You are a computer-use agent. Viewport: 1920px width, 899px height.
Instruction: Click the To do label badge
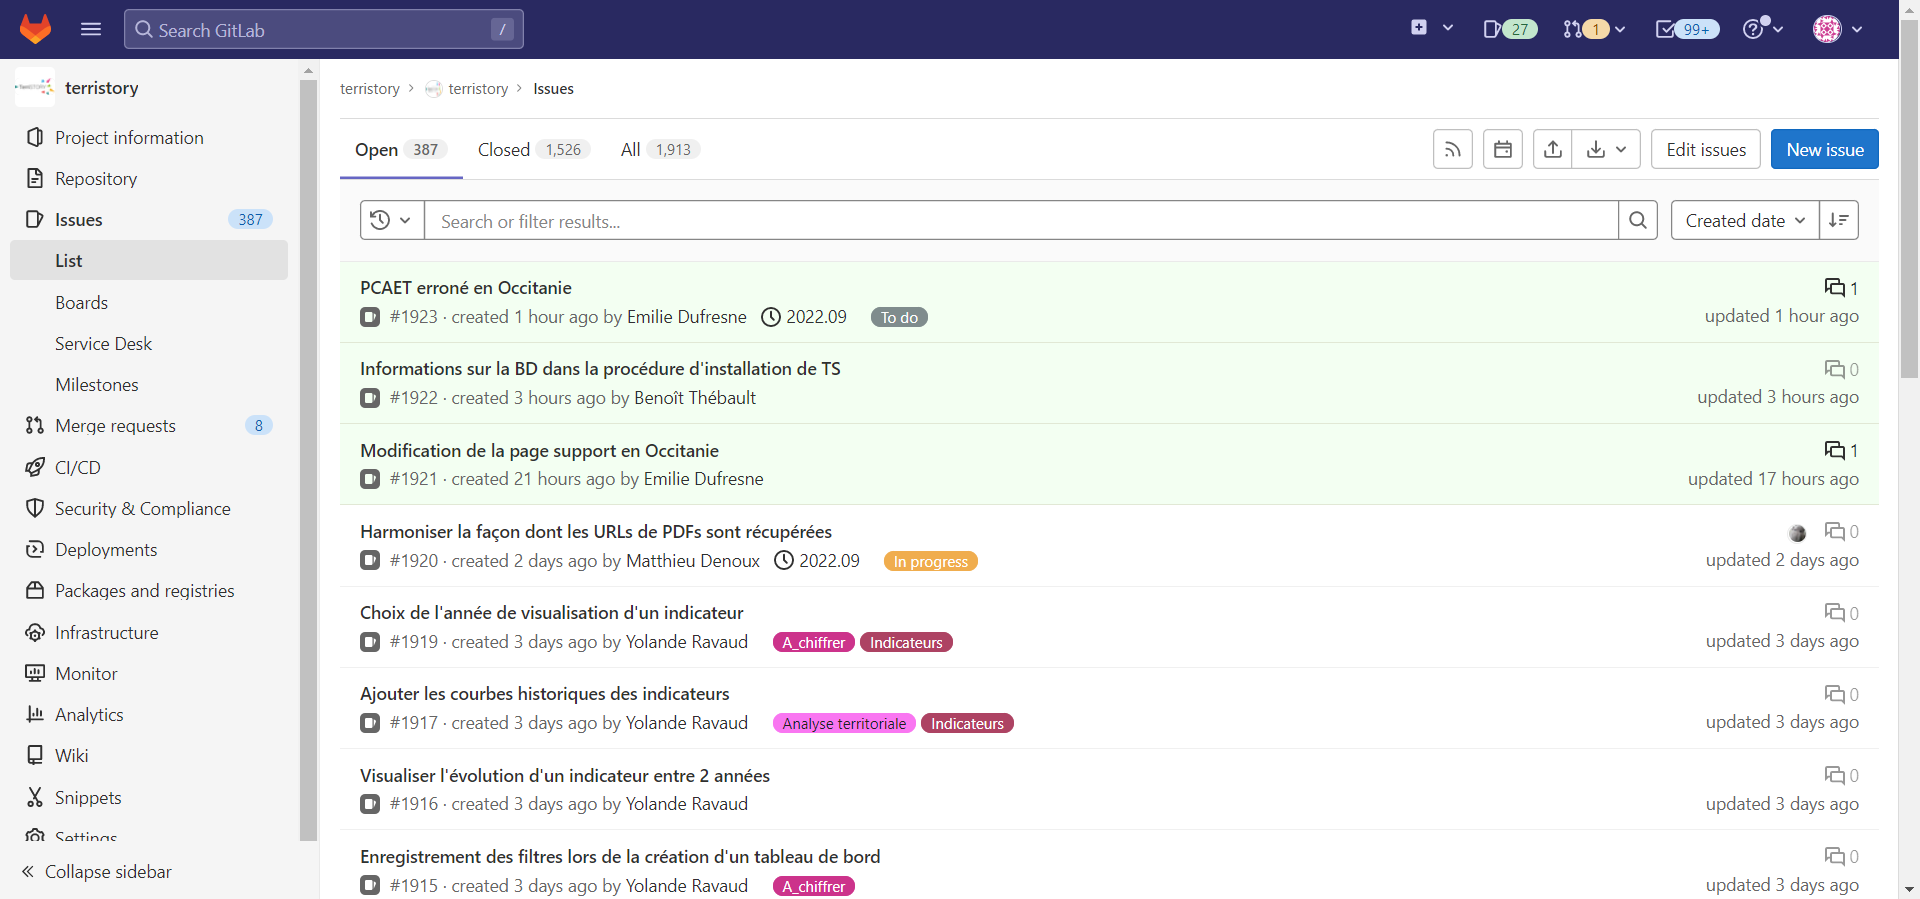click(x=899, y=318)
